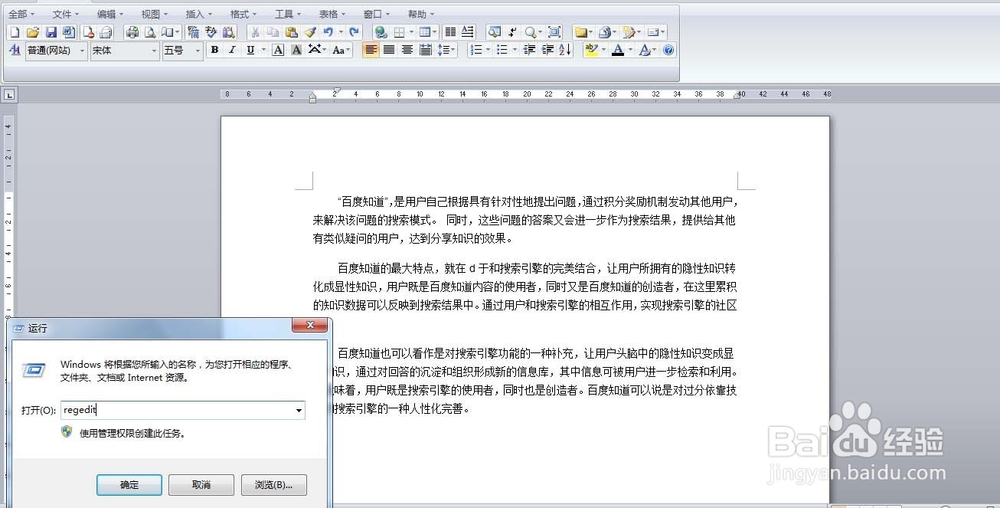The width and height of the screenshot is (1000, 508).
Task: Open the 文件 menu
Action: (66, 14)
